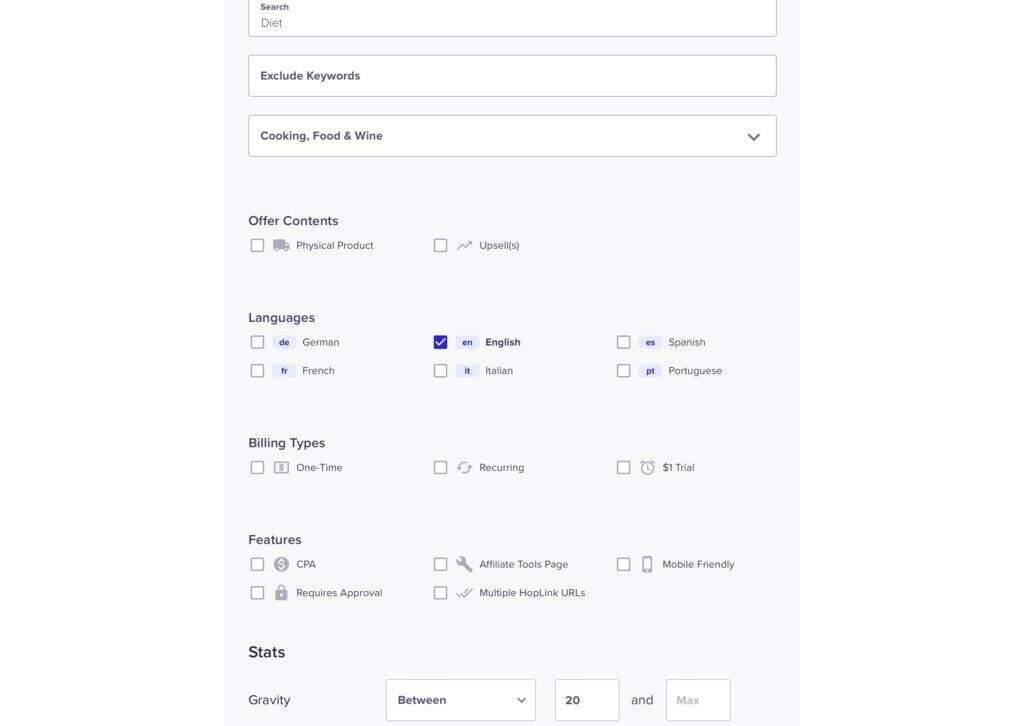1024x726 pixels.
Task: Click the clock icon for $1 Trial
Action: (647, 467)
